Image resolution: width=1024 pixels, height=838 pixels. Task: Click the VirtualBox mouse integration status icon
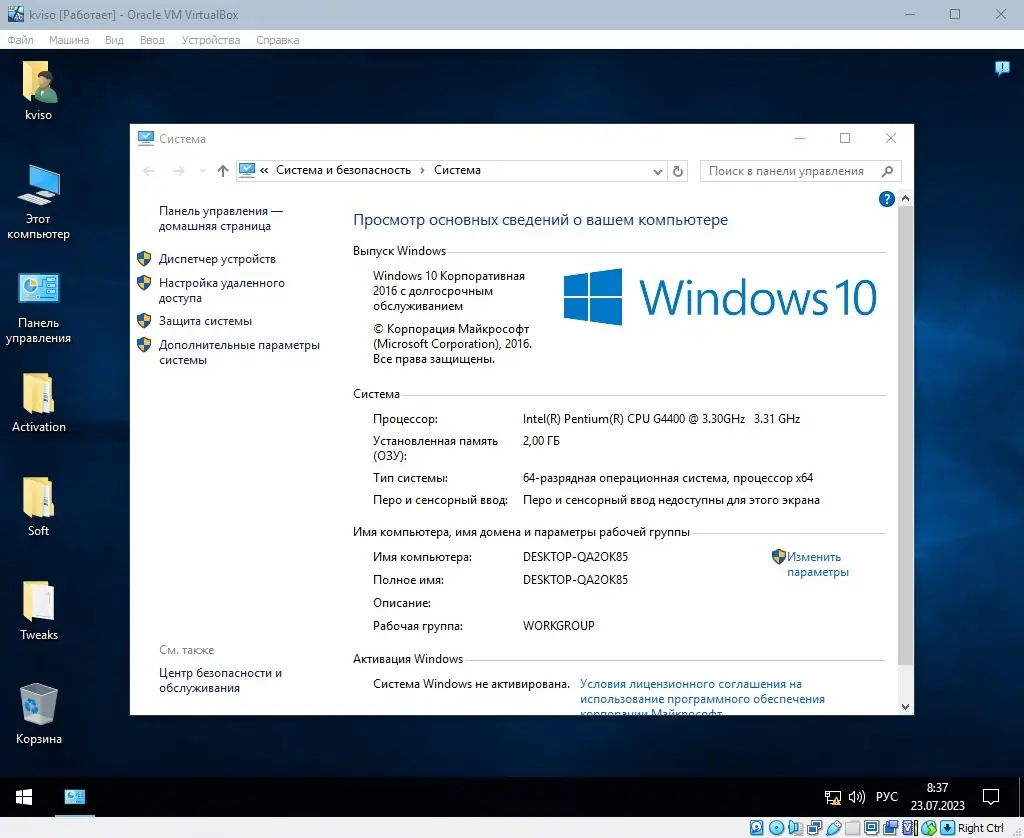pos(928,828)
